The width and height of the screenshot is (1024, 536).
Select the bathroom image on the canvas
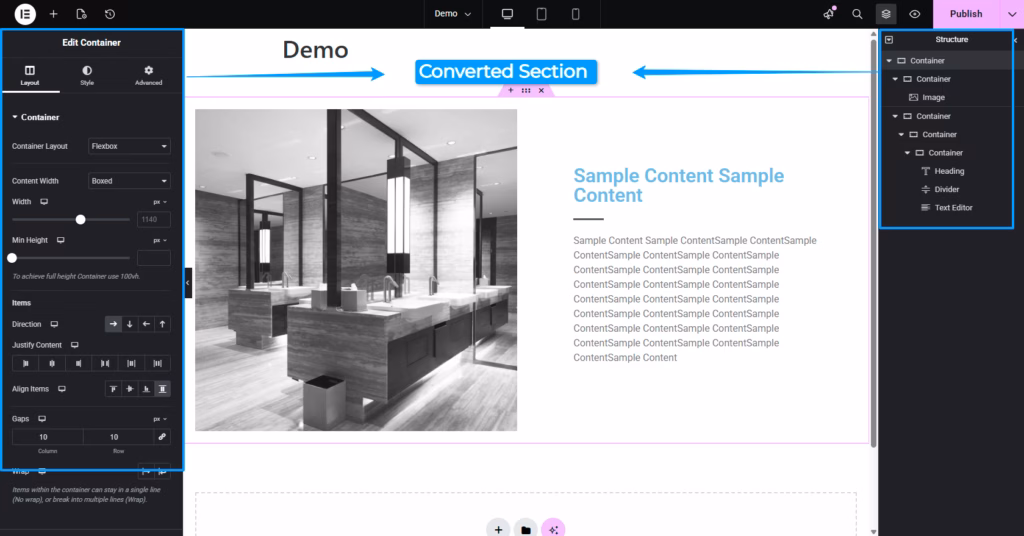click(x=356, y=270)
